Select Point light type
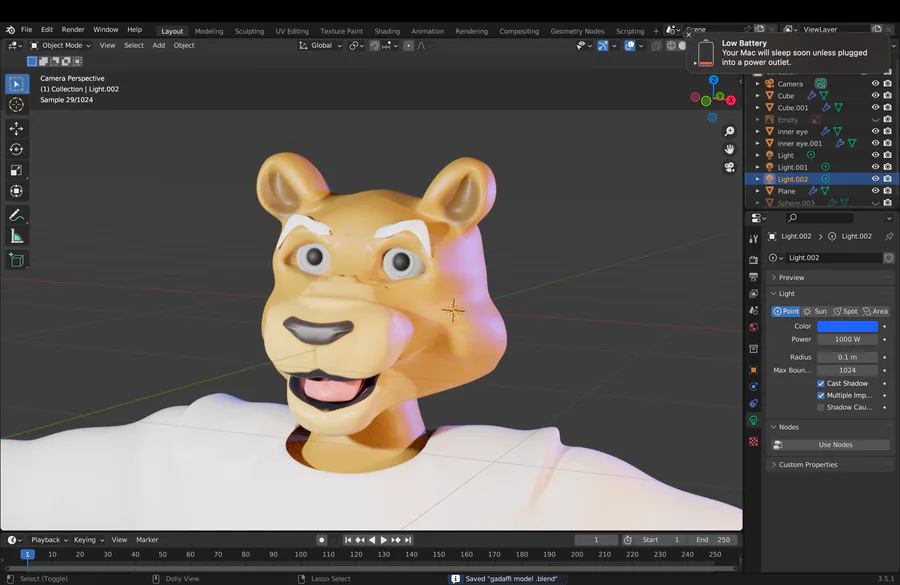The image size is (900, 585). click(786, 311)
